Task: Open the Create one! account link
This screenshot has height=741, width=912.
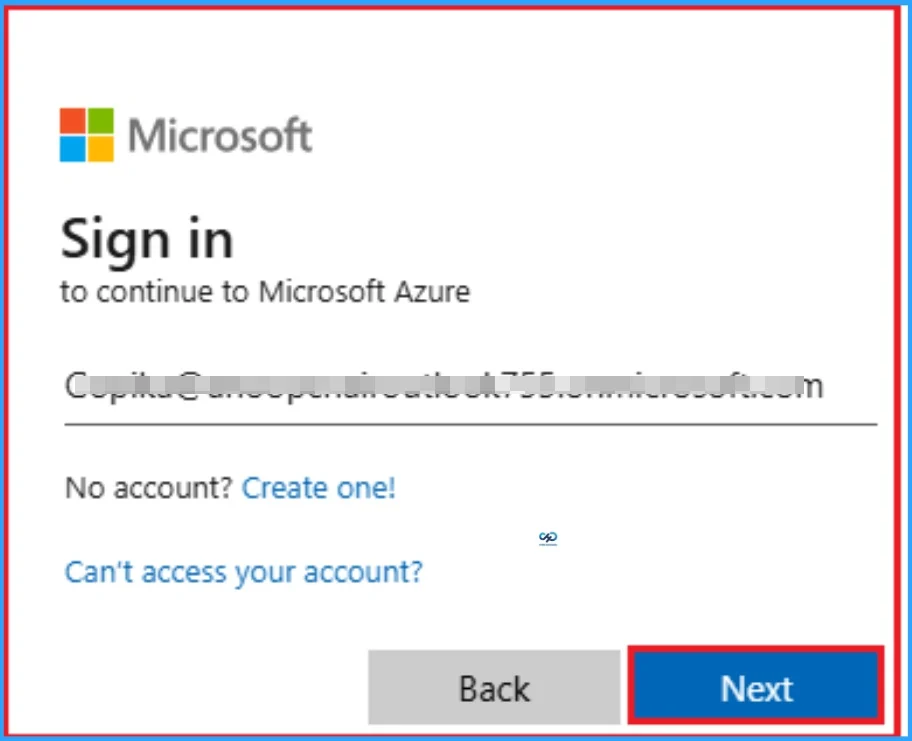Action: 319,489
